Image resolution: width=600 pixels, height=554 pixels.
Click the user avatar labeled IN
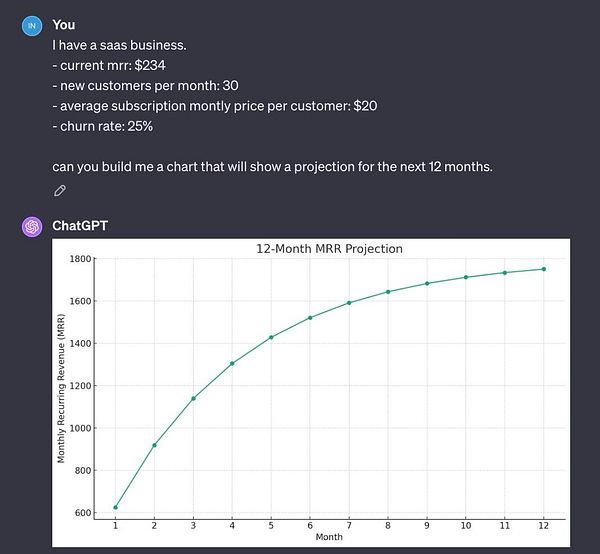[x=32, y=25]
